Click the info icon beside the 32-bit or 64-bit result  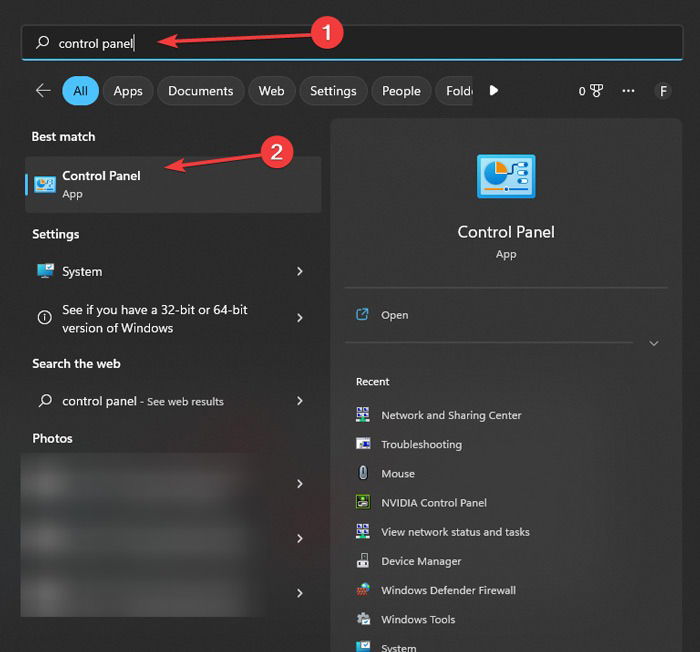45,318
